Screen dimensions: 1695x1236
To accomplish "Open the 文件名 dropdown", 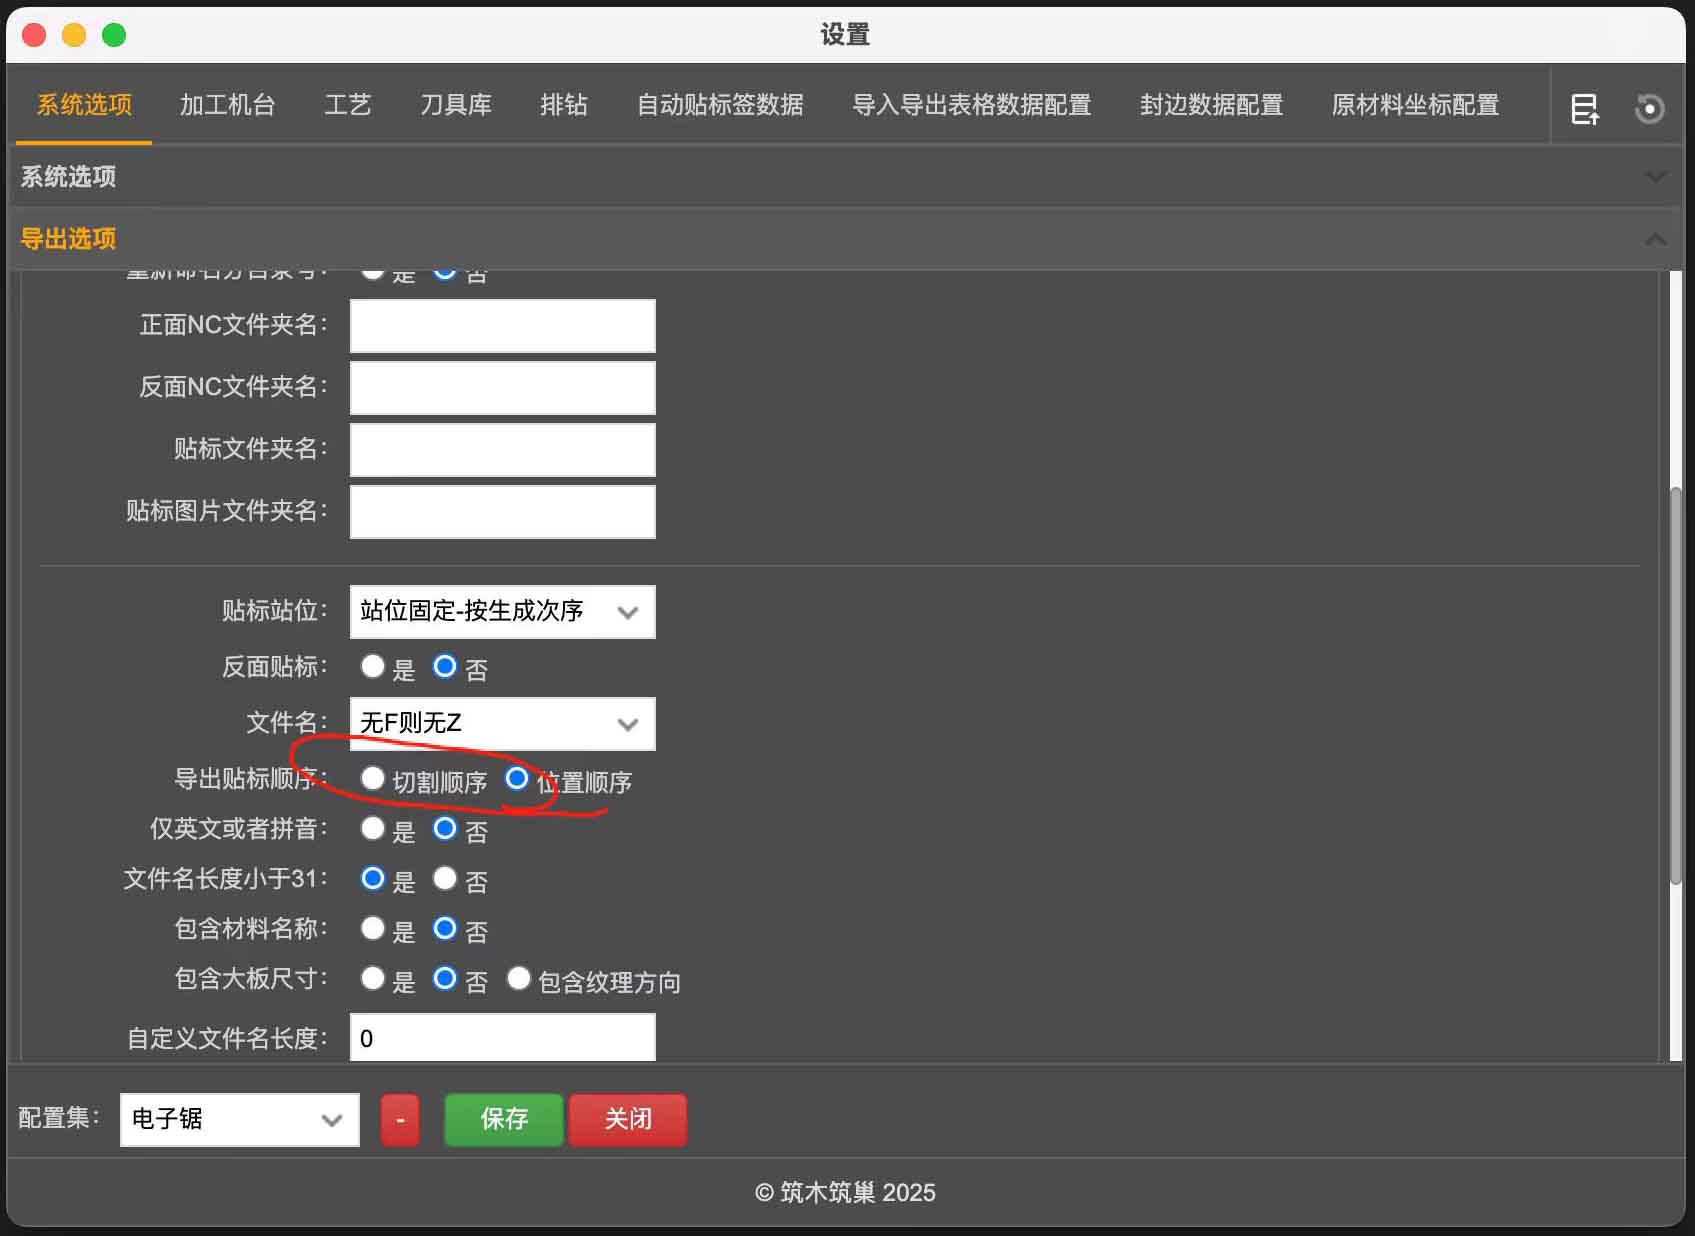I will click(502, 723).
